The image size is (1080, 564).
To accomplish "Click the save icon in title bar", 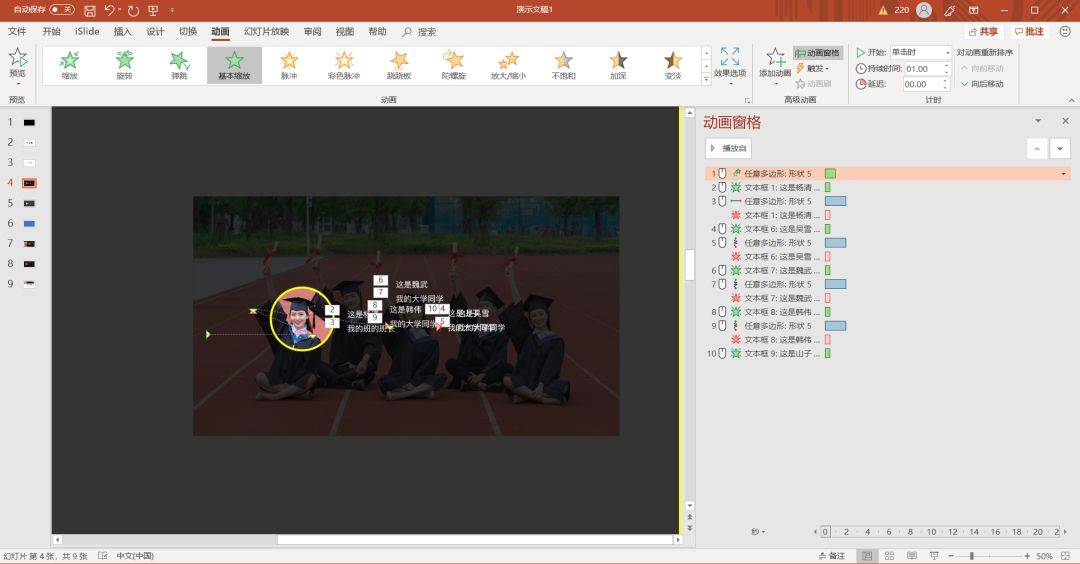I will point(90,10).
